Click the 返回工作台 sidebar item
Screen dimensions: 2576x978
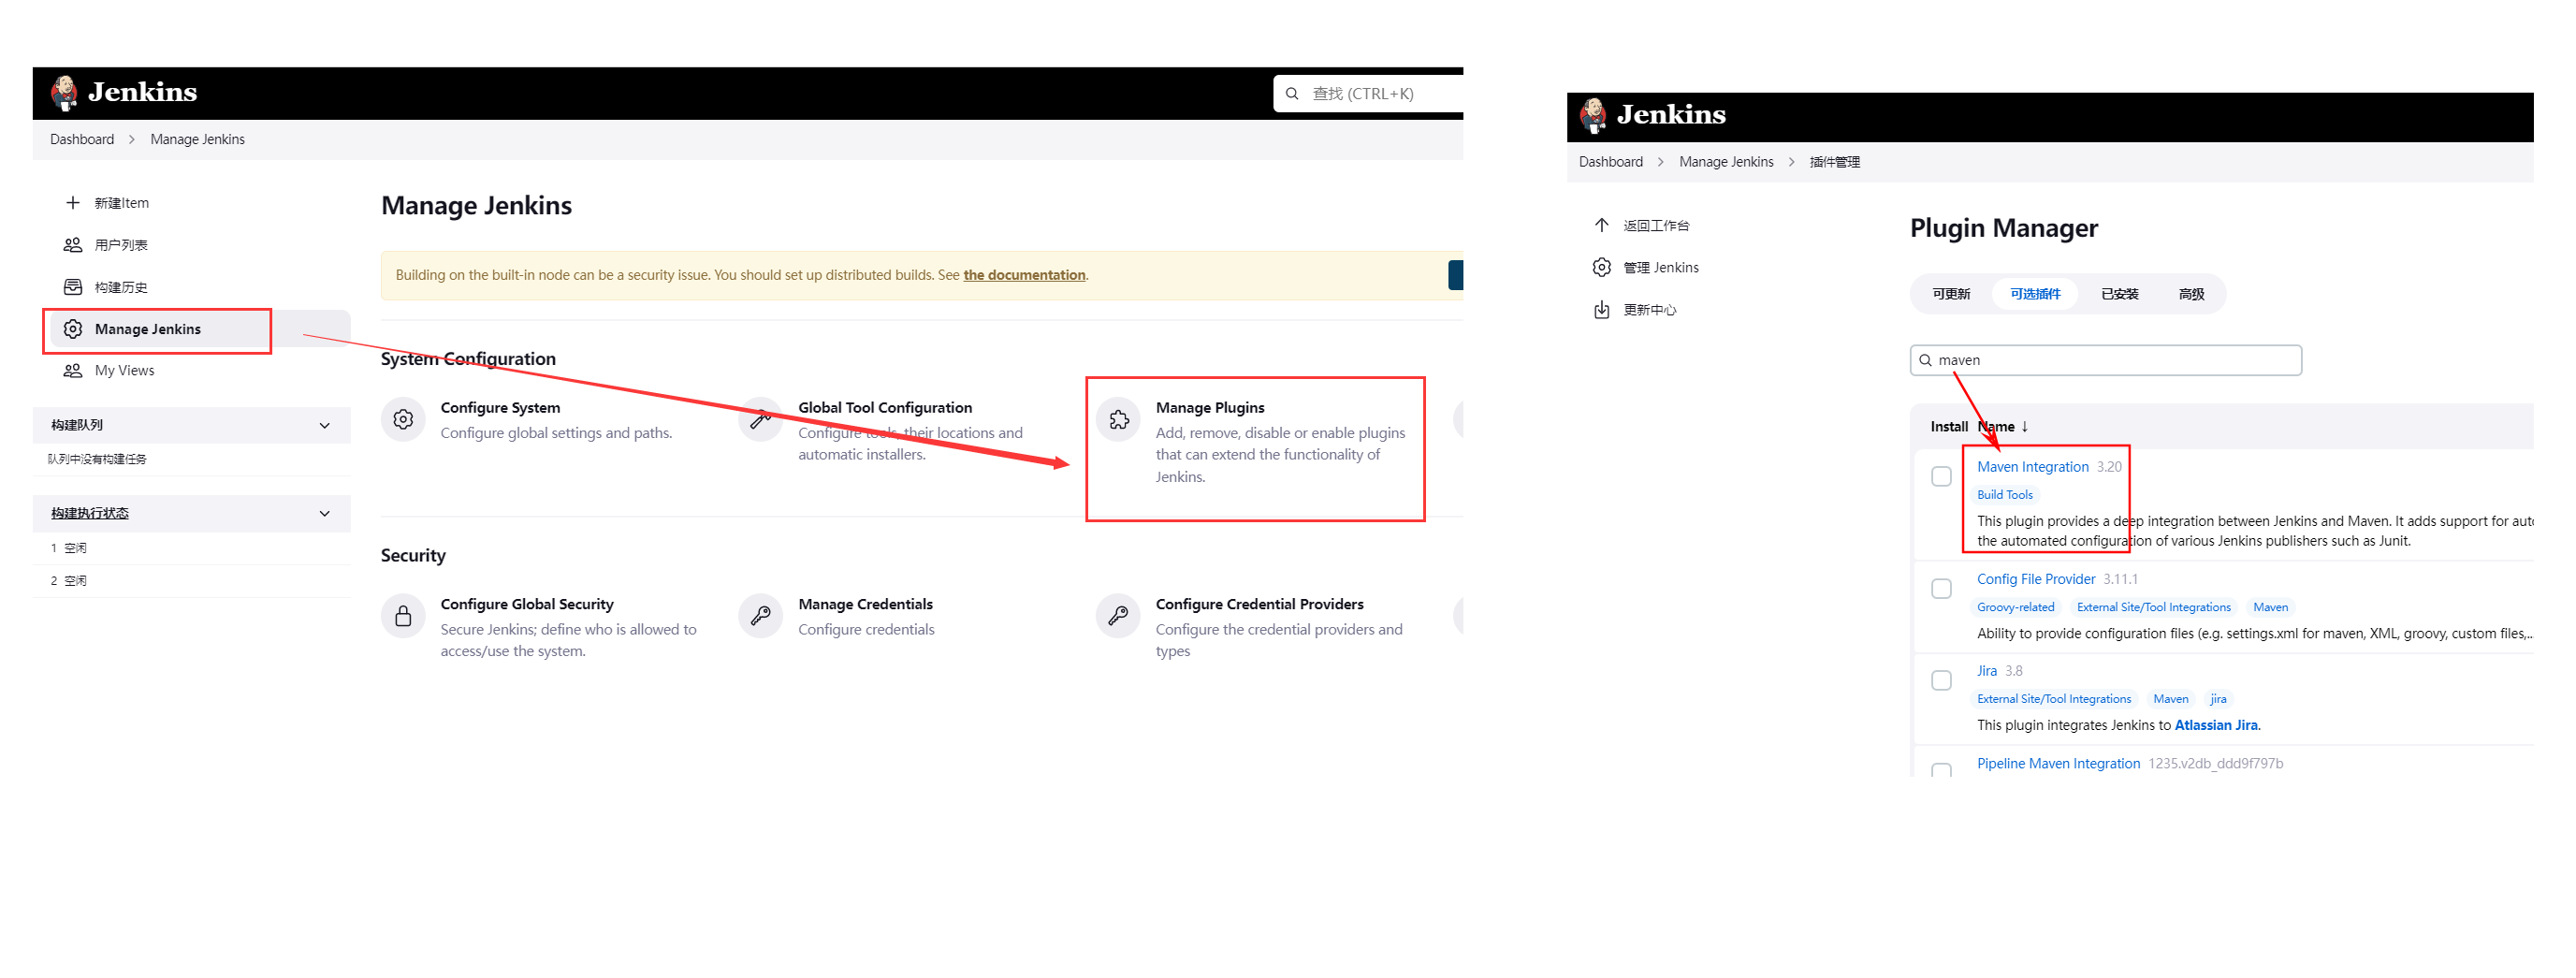pos(1656,226)
